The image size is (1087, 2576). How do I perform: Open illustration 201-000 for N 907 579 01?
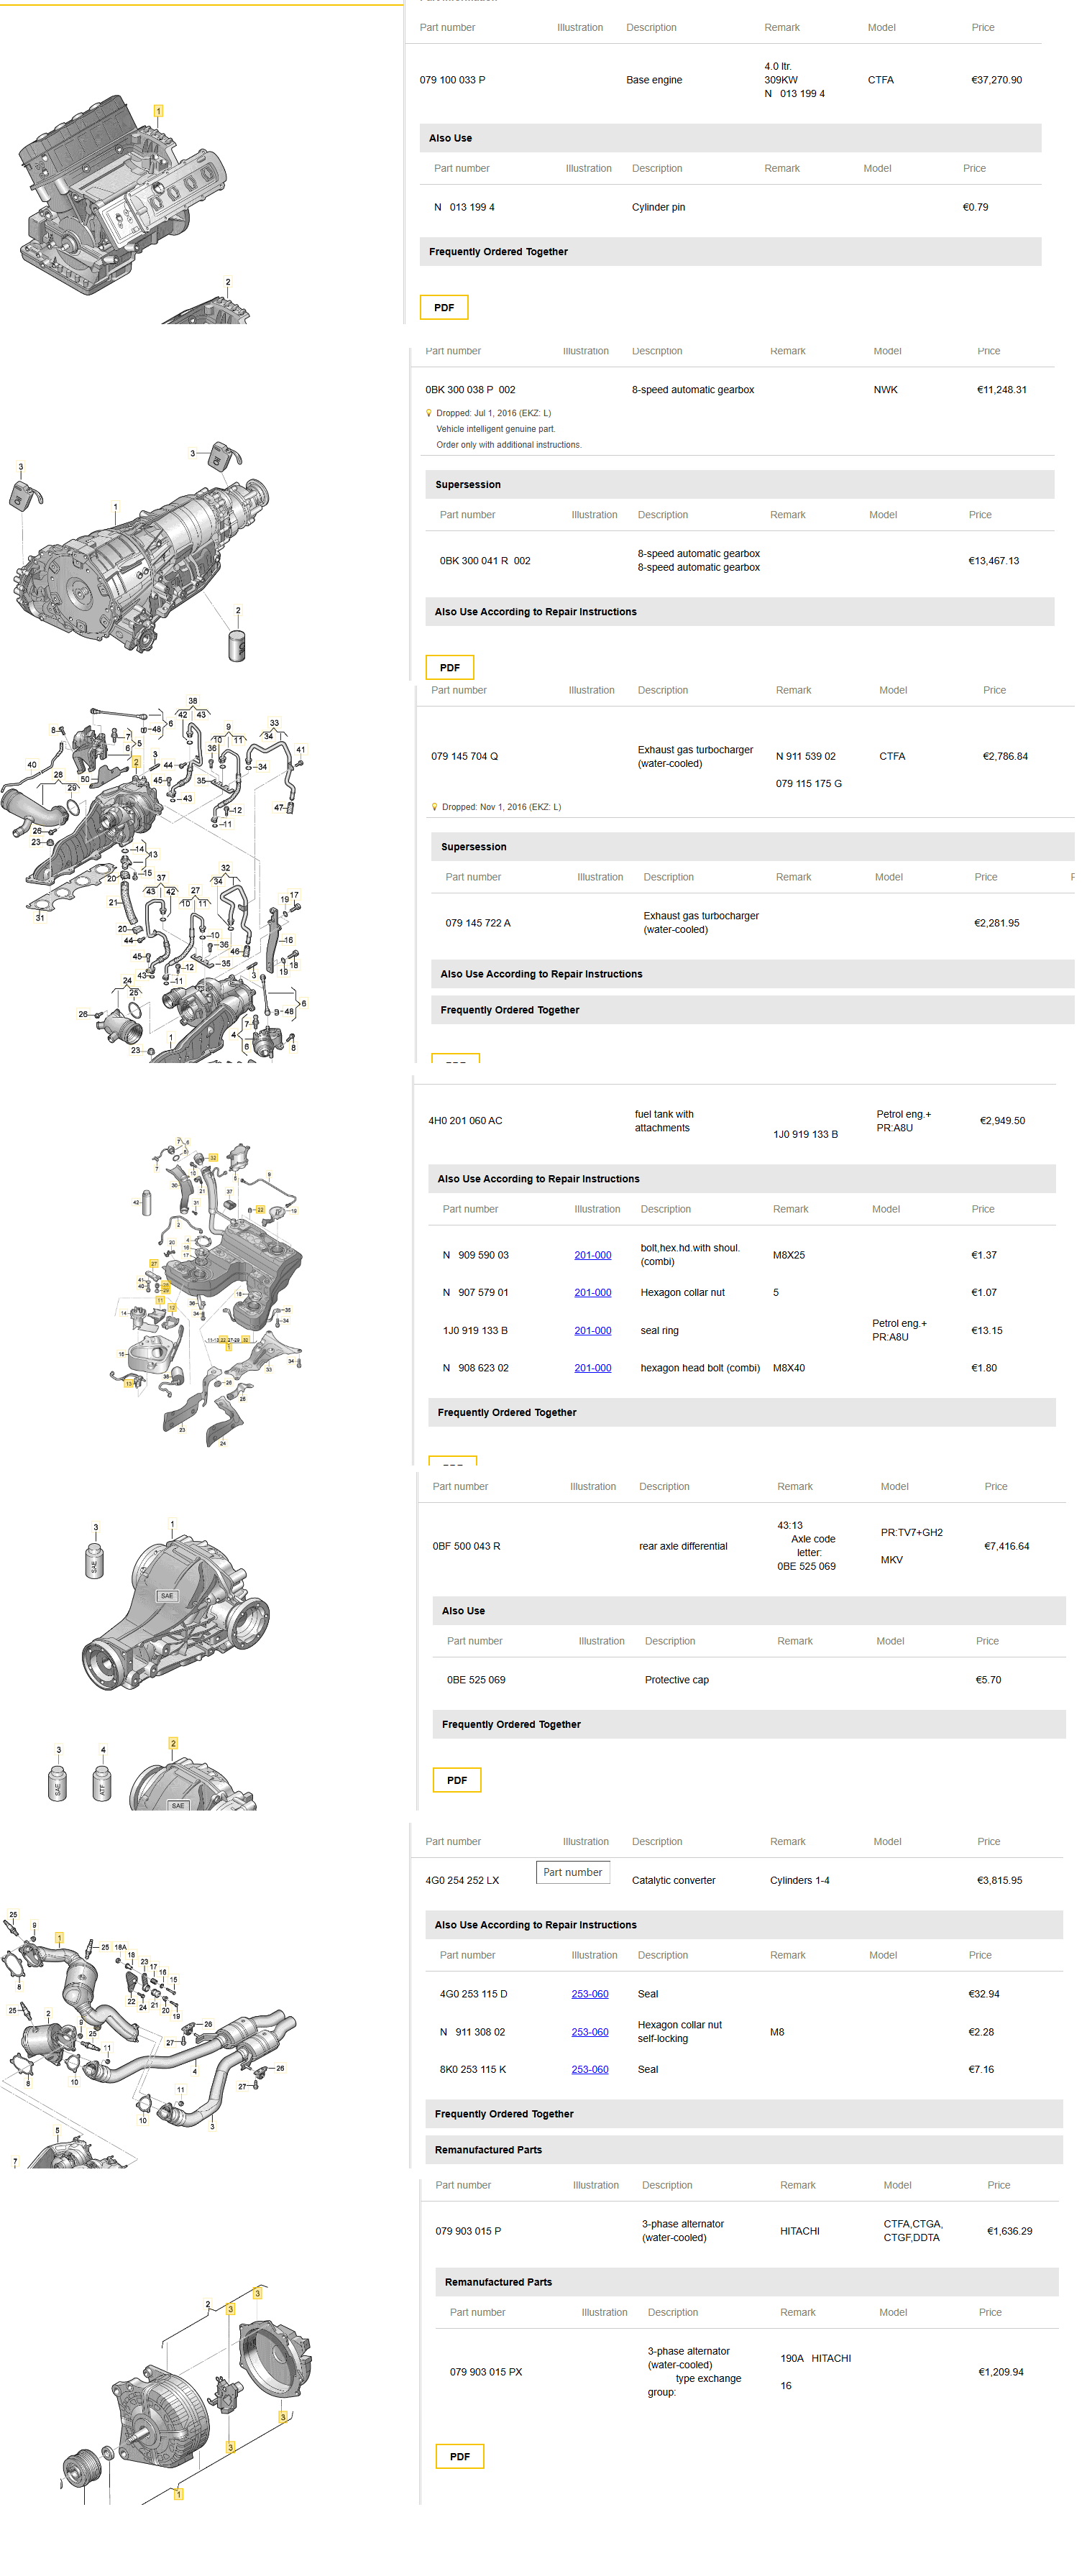(x=593, y=1292)
